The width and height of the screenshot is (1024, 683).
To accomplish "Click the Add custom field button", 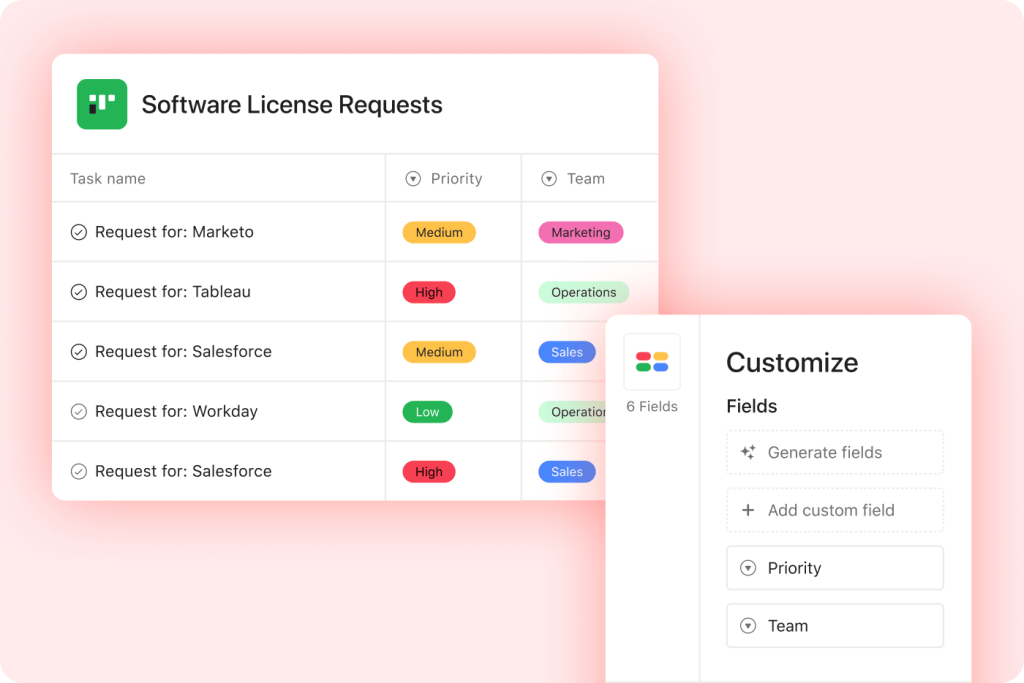I will point(835,510).
